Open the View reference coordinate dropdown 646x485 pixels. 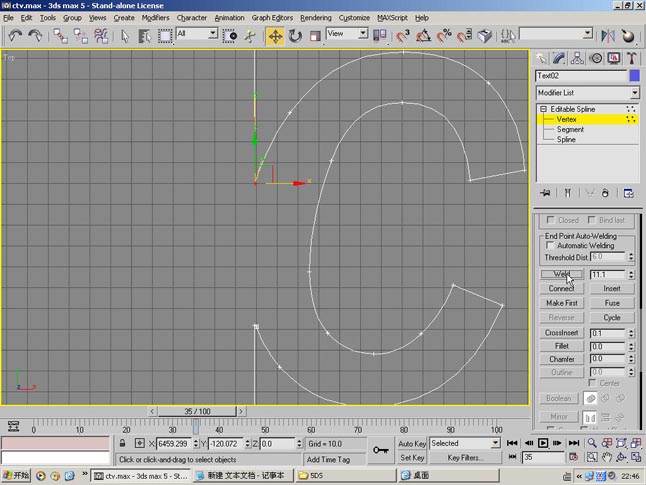point(361,34)
